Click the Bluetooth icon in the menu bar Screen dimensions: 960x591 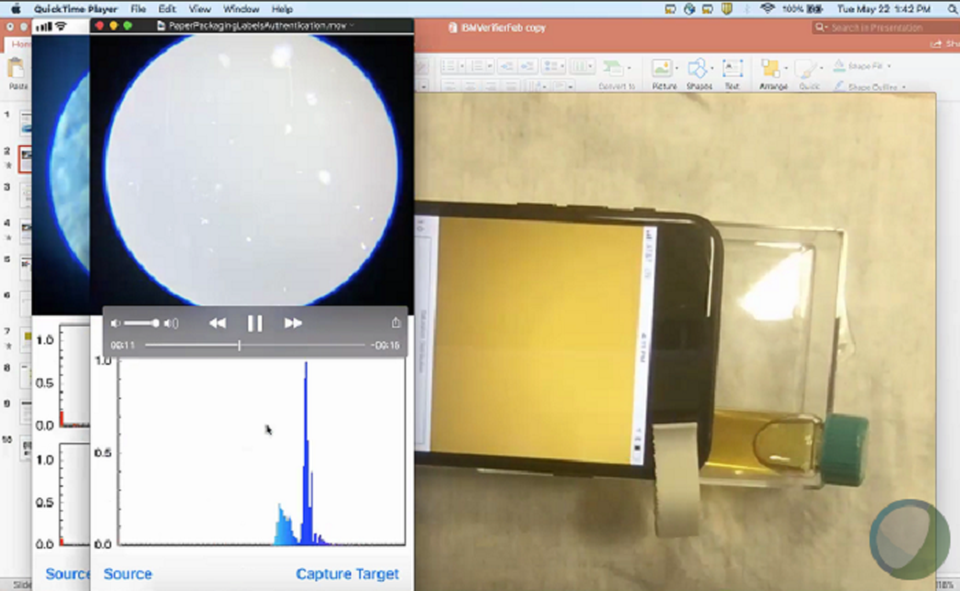pyautogui.click(x=747, y=9)
